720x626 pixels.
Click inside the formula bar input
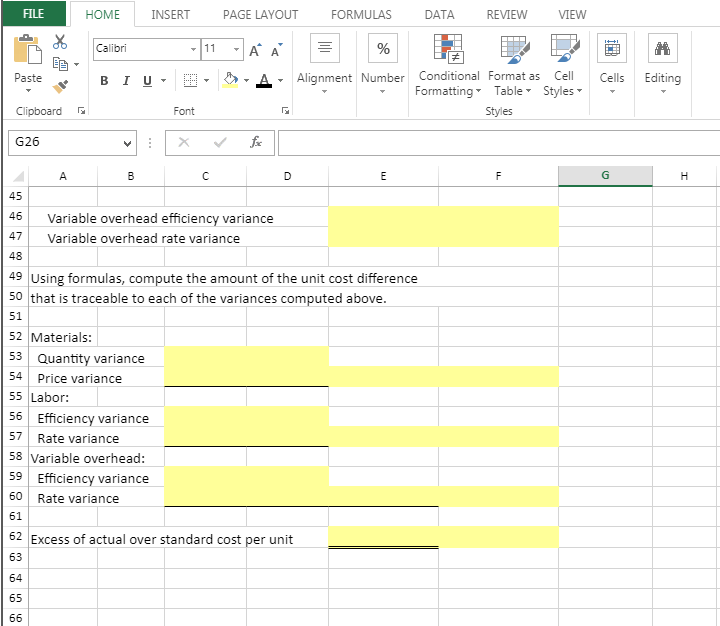point(499,143)
